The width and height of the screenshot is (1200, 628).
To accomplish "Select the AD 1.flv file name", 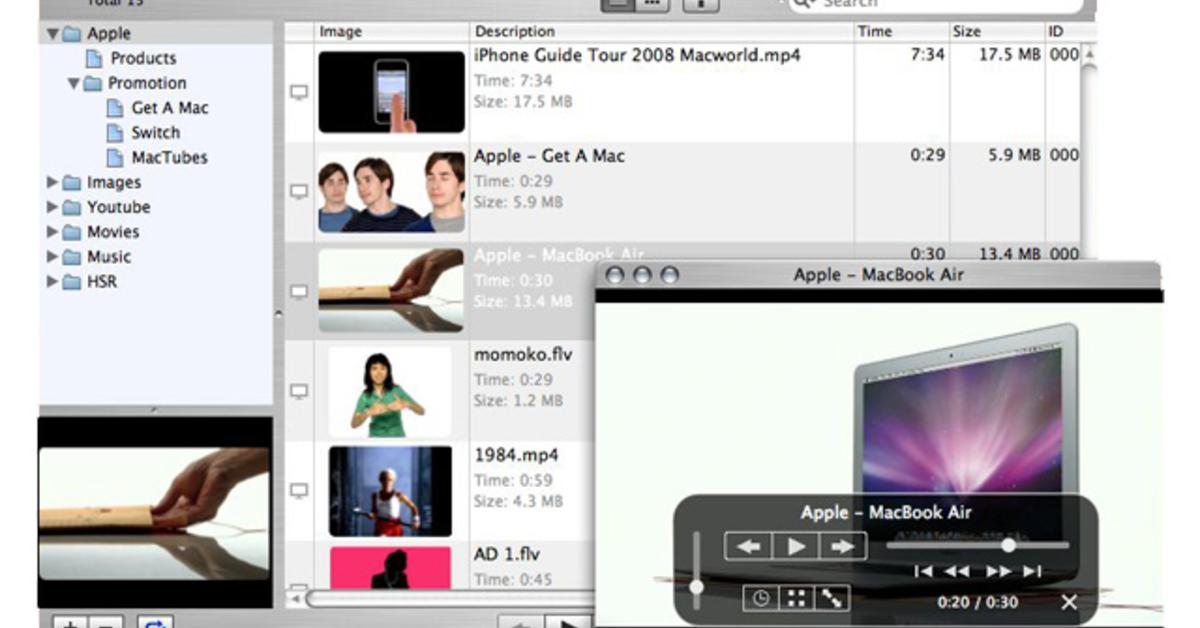I will point(507,554).
